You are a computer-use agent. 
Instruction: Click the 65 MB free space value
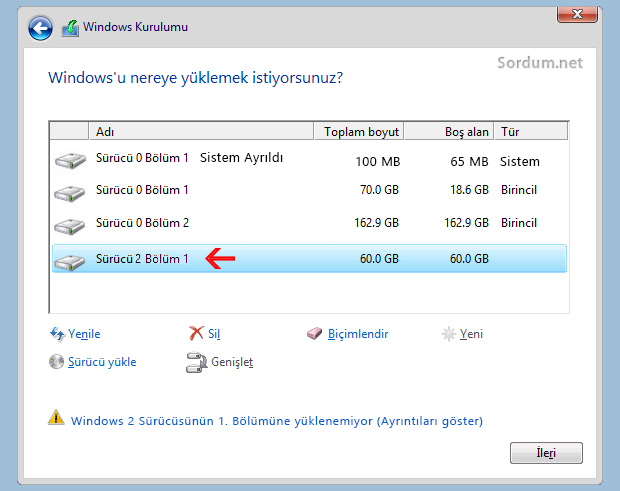[x=469, y=161]
